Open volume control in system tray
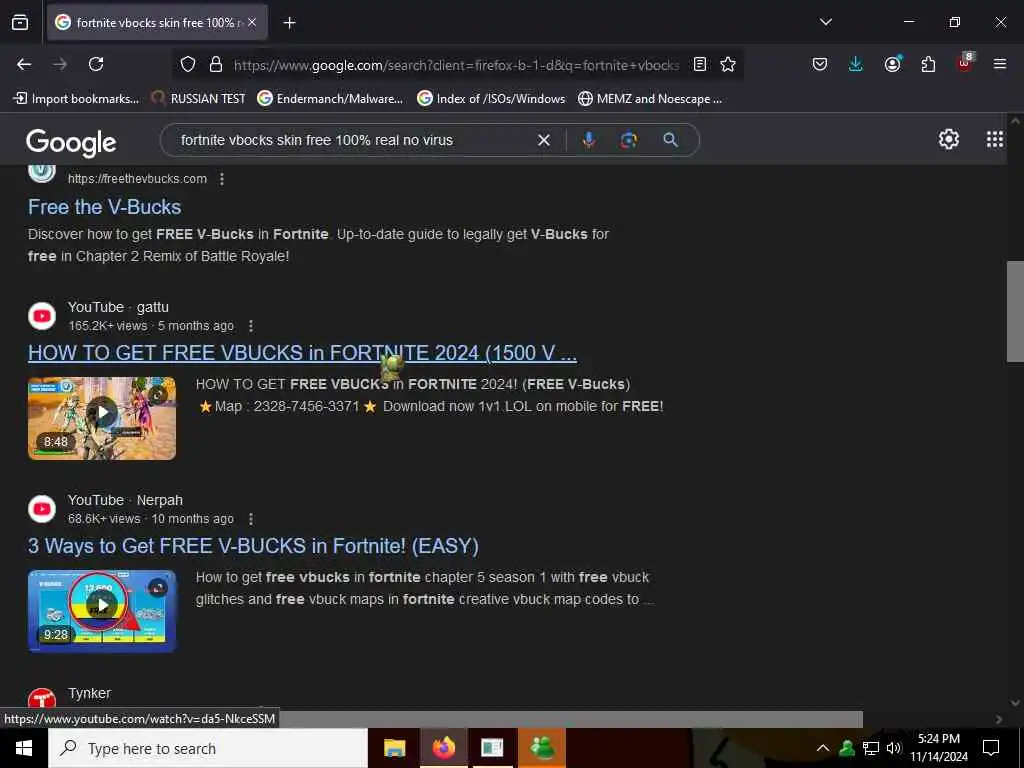Screen dimensions: 1024x768 894,748
